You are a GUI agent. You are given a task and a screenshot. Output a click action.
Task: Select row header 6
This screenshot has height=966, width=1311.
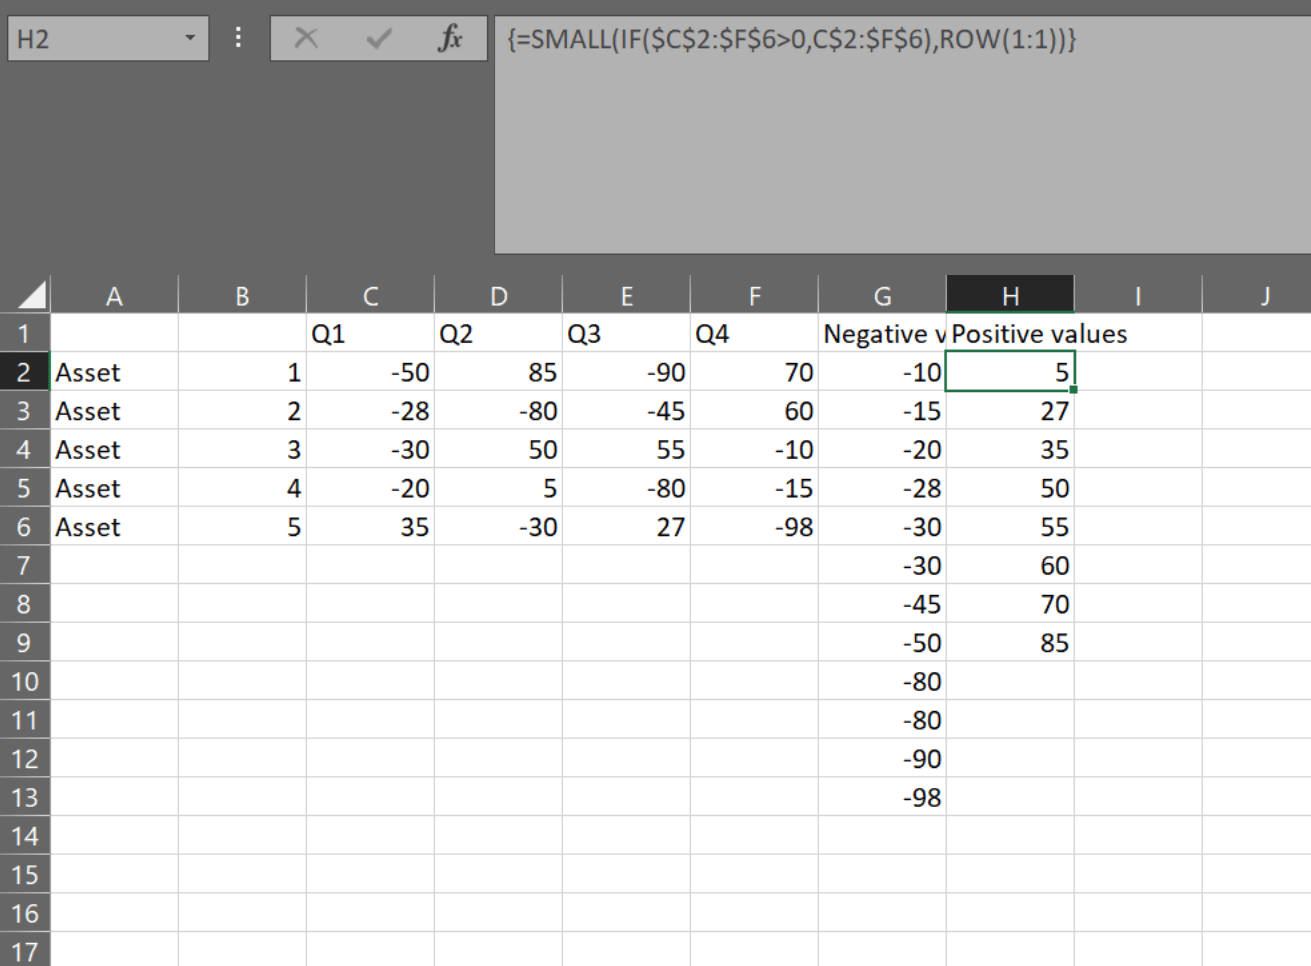pos(25,526)
